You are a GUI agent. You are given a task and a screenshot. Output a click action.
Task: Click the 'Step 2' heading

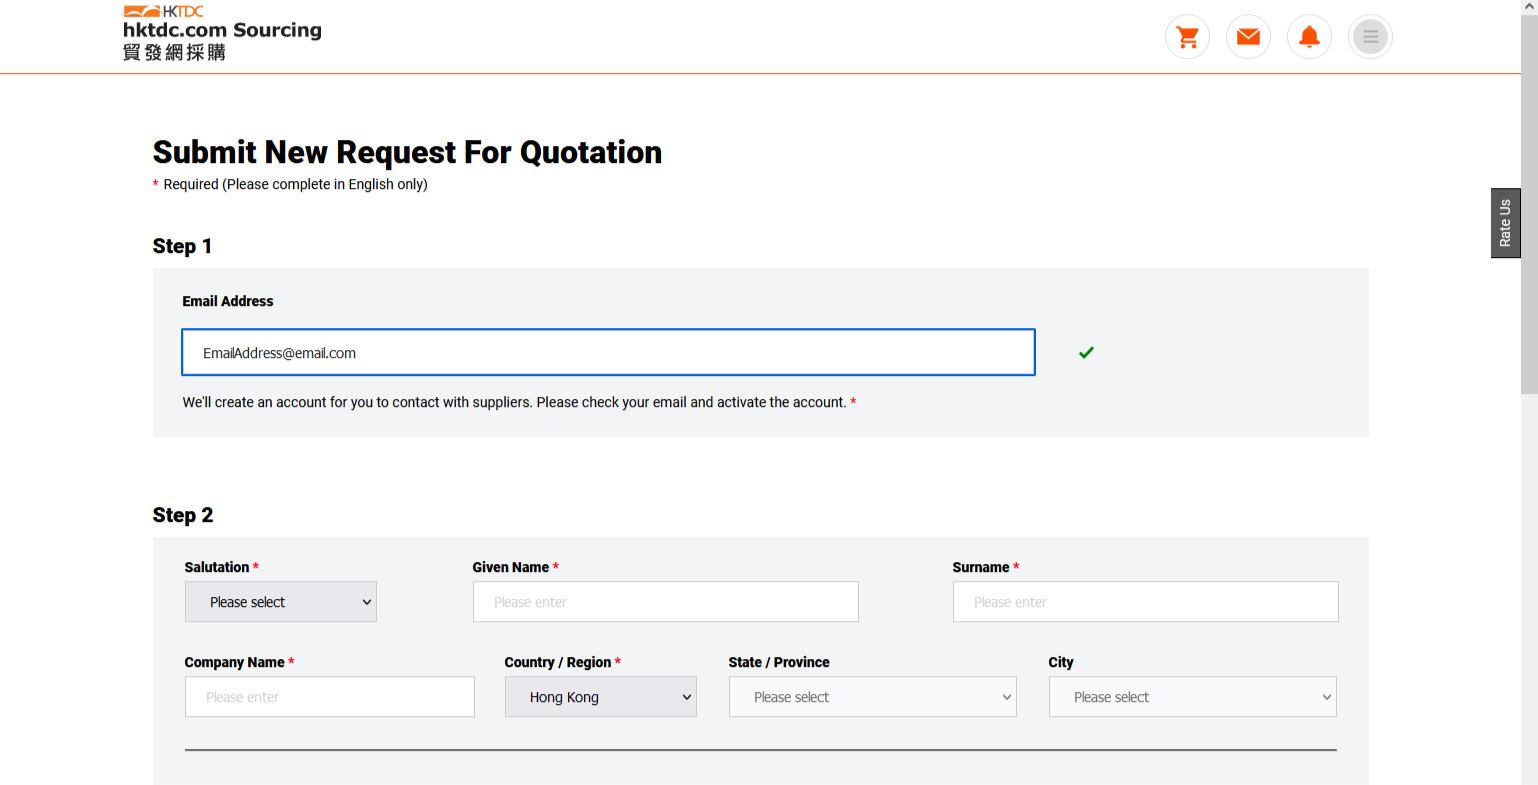(x=183, y=515)
